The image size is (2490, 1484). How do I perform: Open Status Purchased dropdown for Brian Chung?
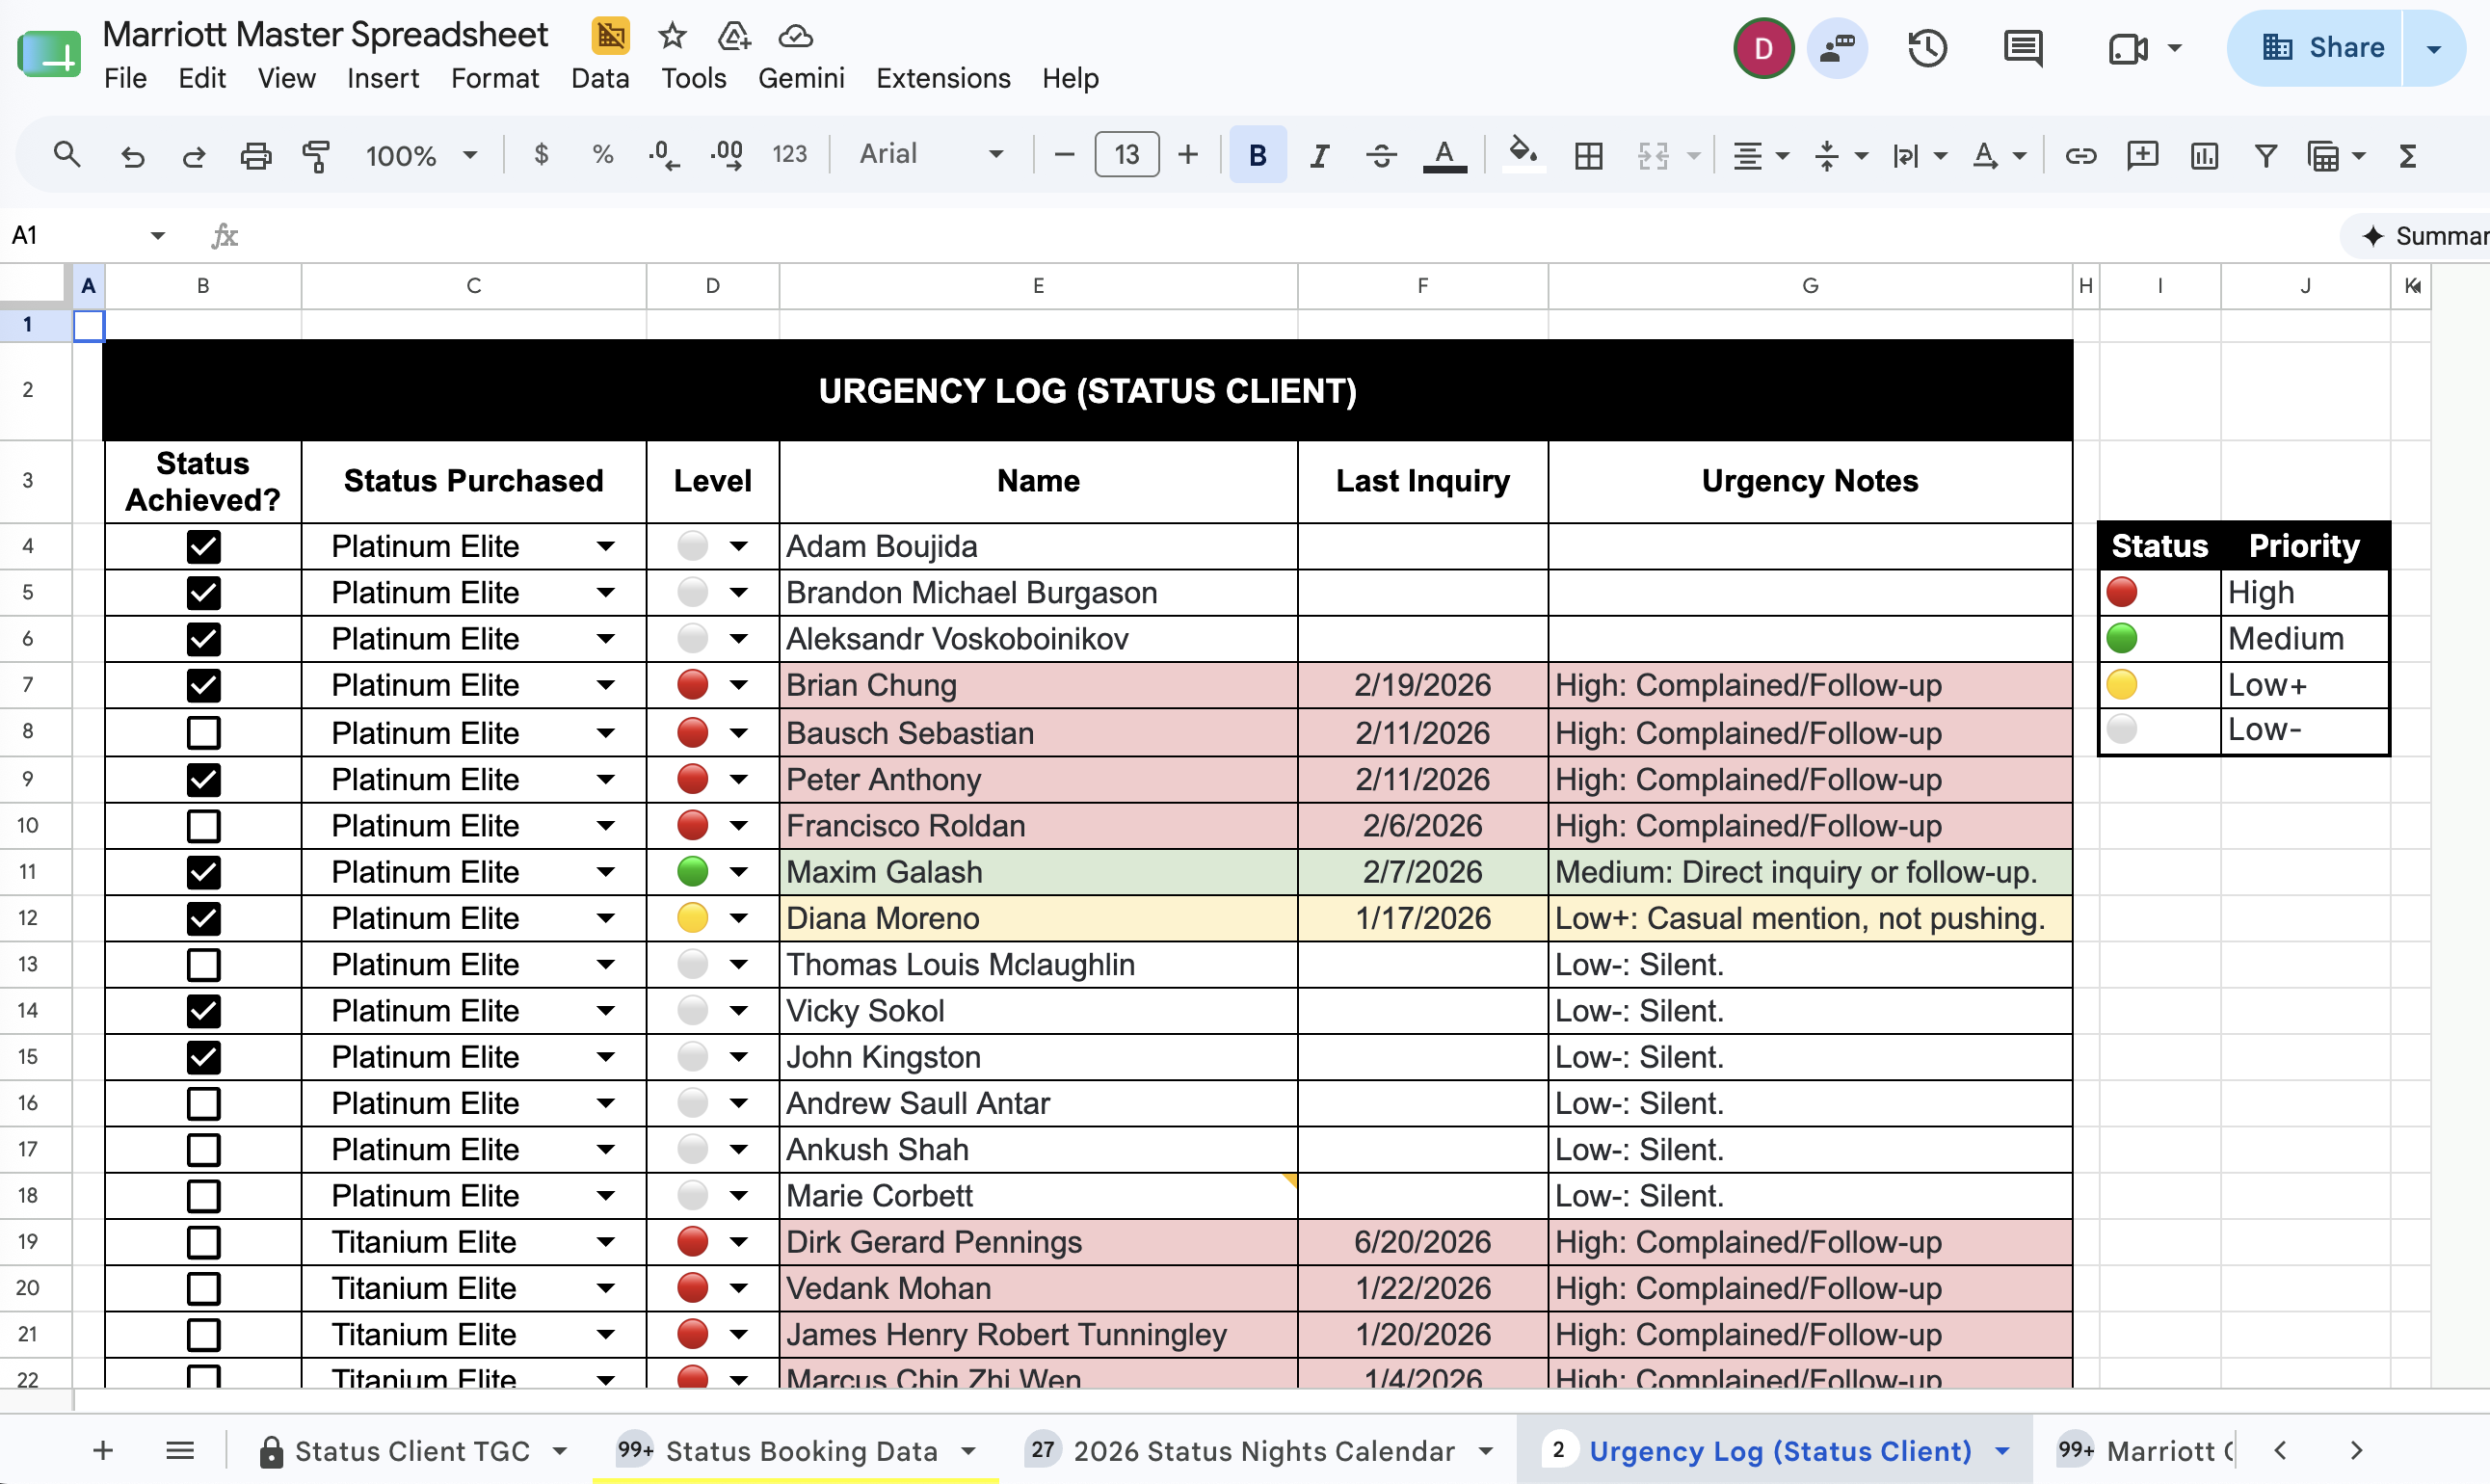coord(605,686)
